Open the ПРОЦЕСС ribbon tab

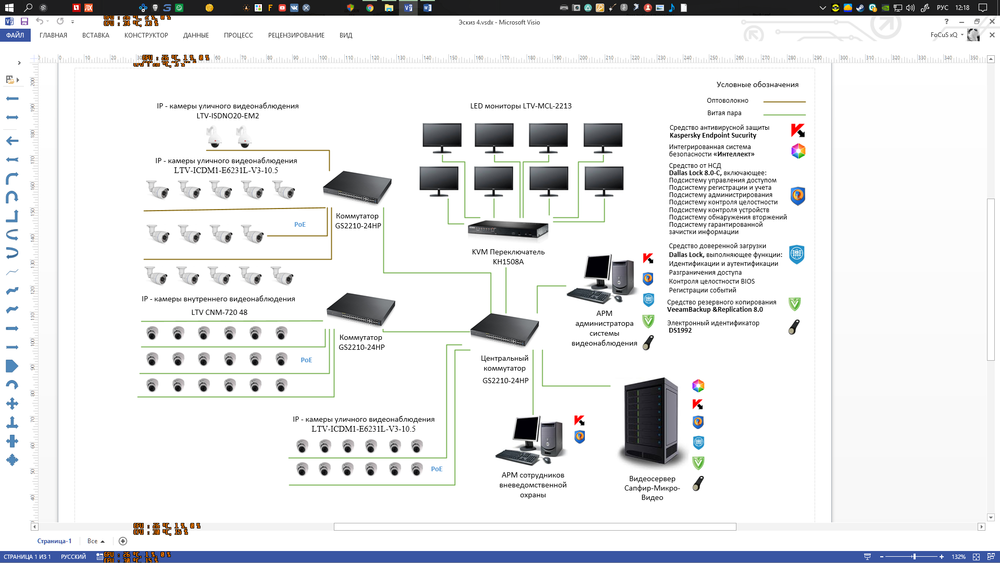238,35
